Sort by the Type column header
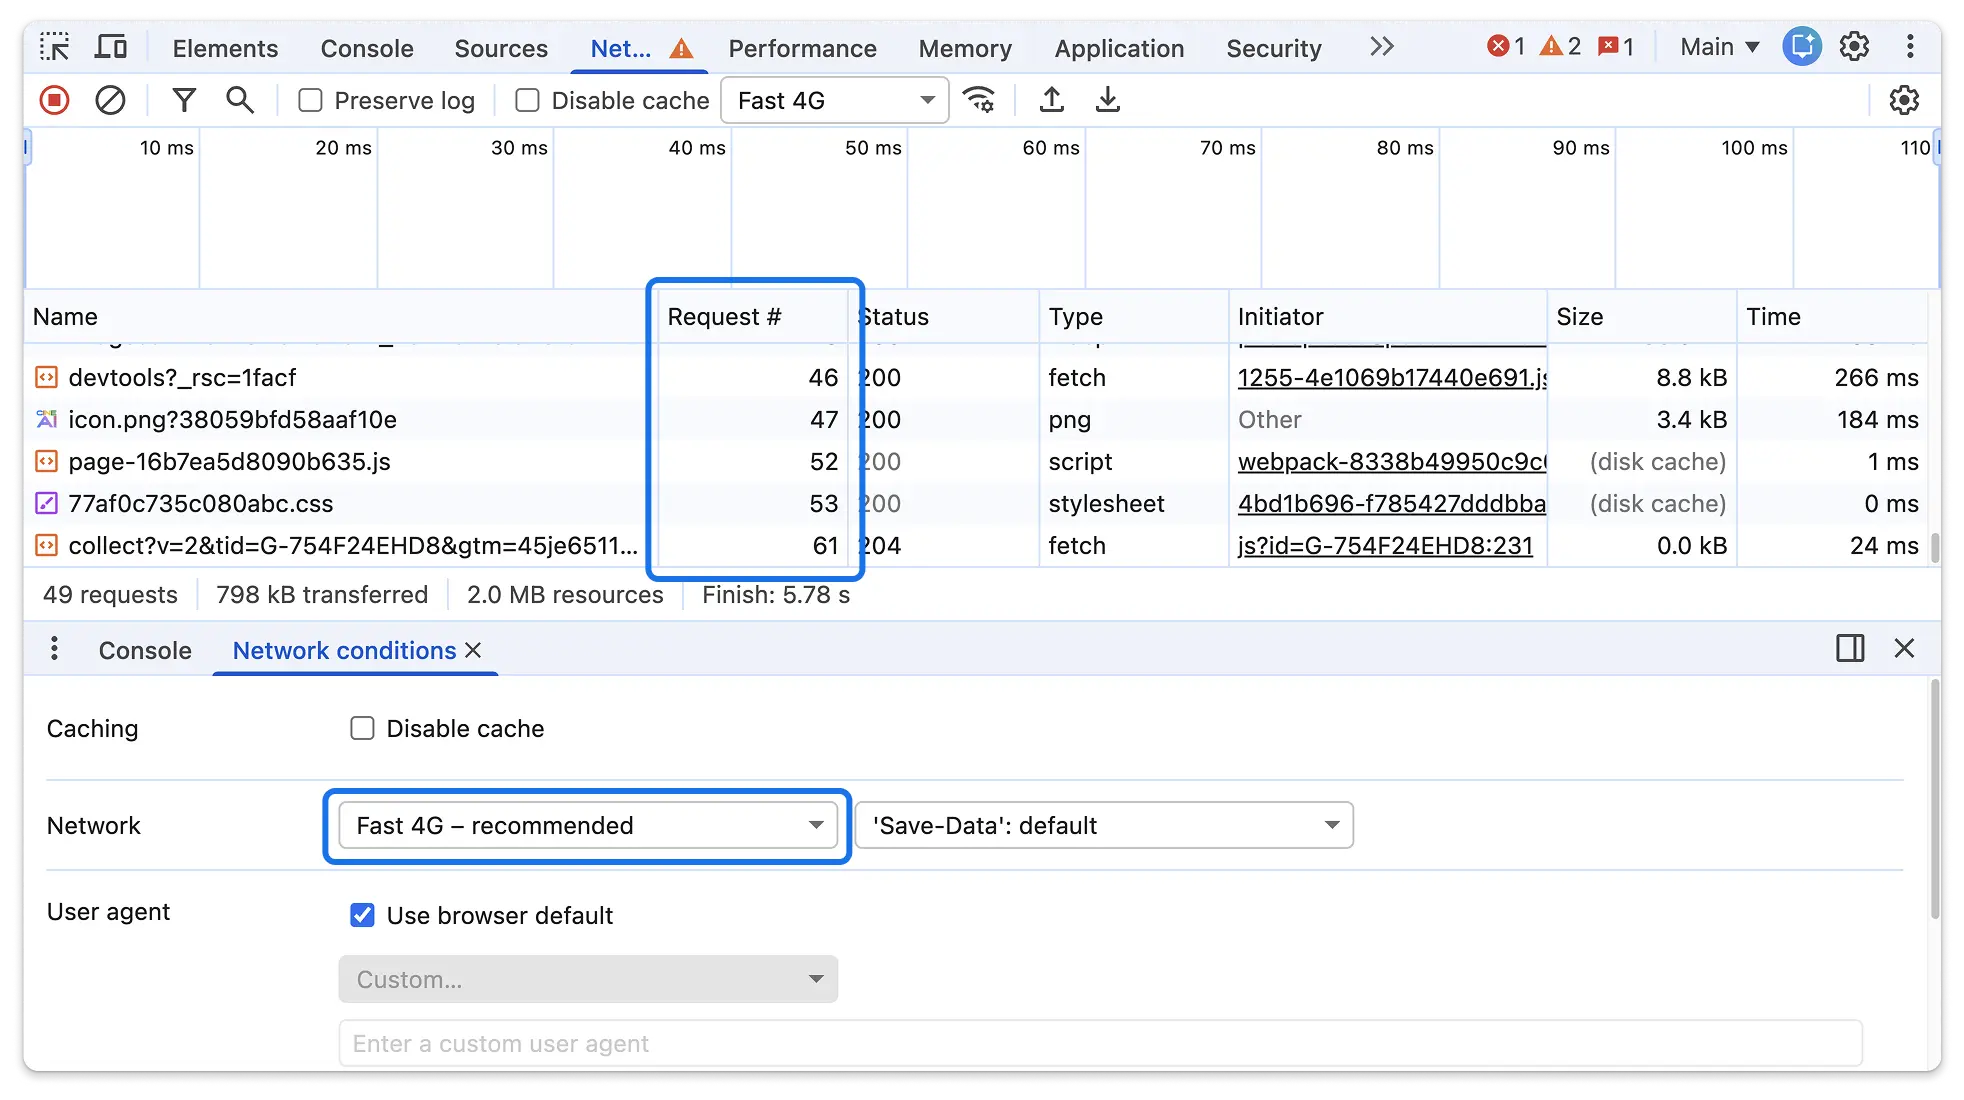Viewport: 1964px width, 1100px height. tap(1134, 316)
